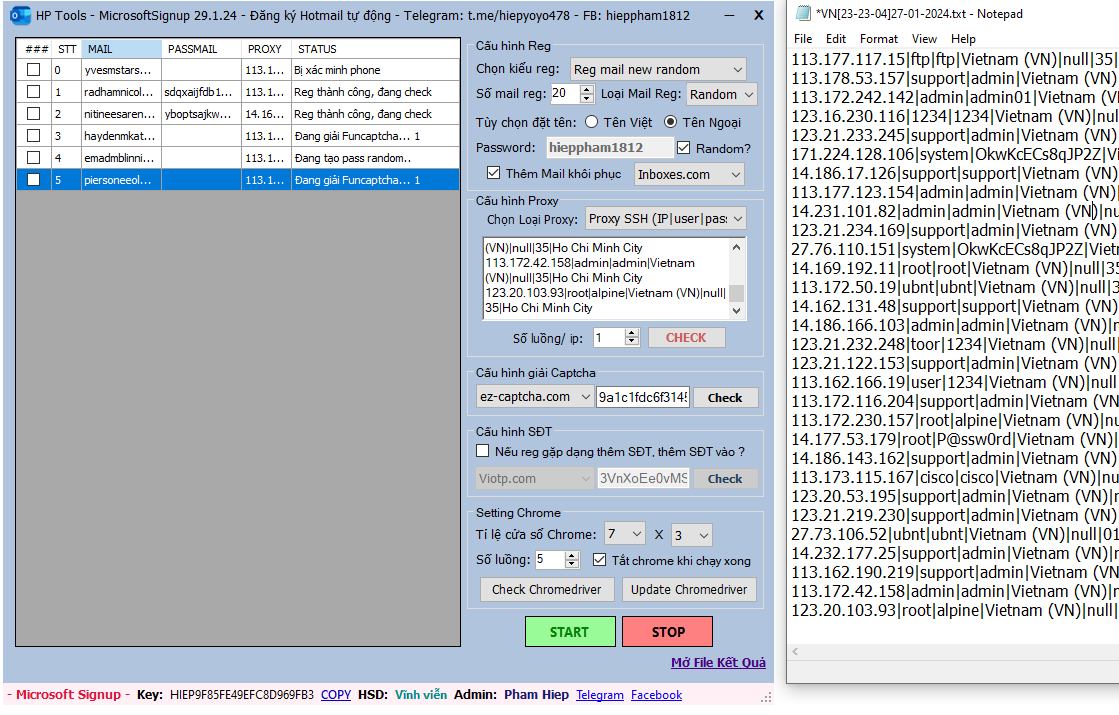The width and height of the screenshot is (1119, 715).
Task: Toggle the Random? password checkbox
Action: point(684,148)
